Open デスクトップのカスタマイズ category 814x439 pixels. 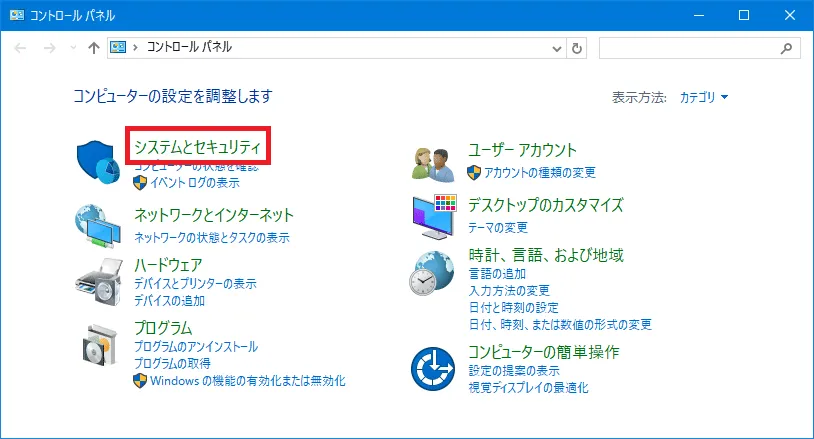pyautogui.click(x=546, y=205)
